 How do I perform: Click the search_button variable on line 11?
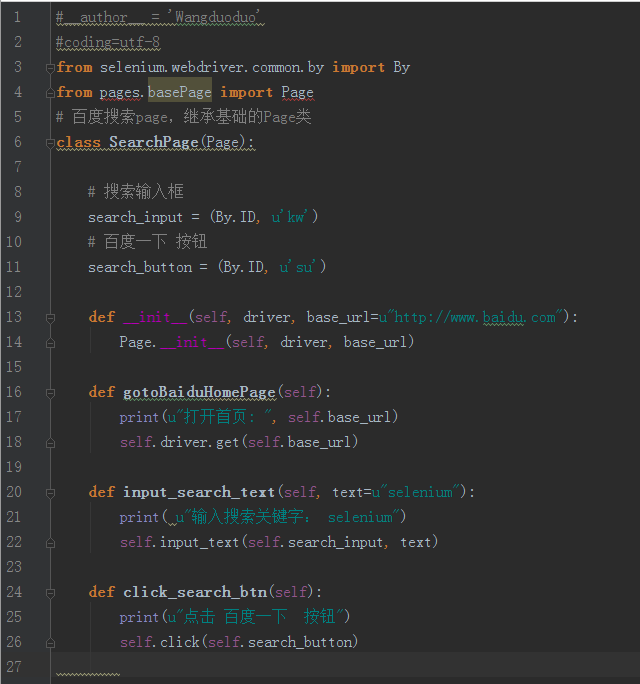point(140,267)
